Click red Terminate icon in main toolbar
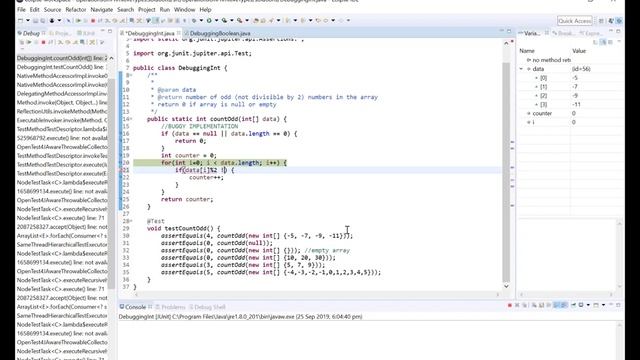The height and width of the screenshot is (360, 640). pyautogui.click(x=93, y=20)
